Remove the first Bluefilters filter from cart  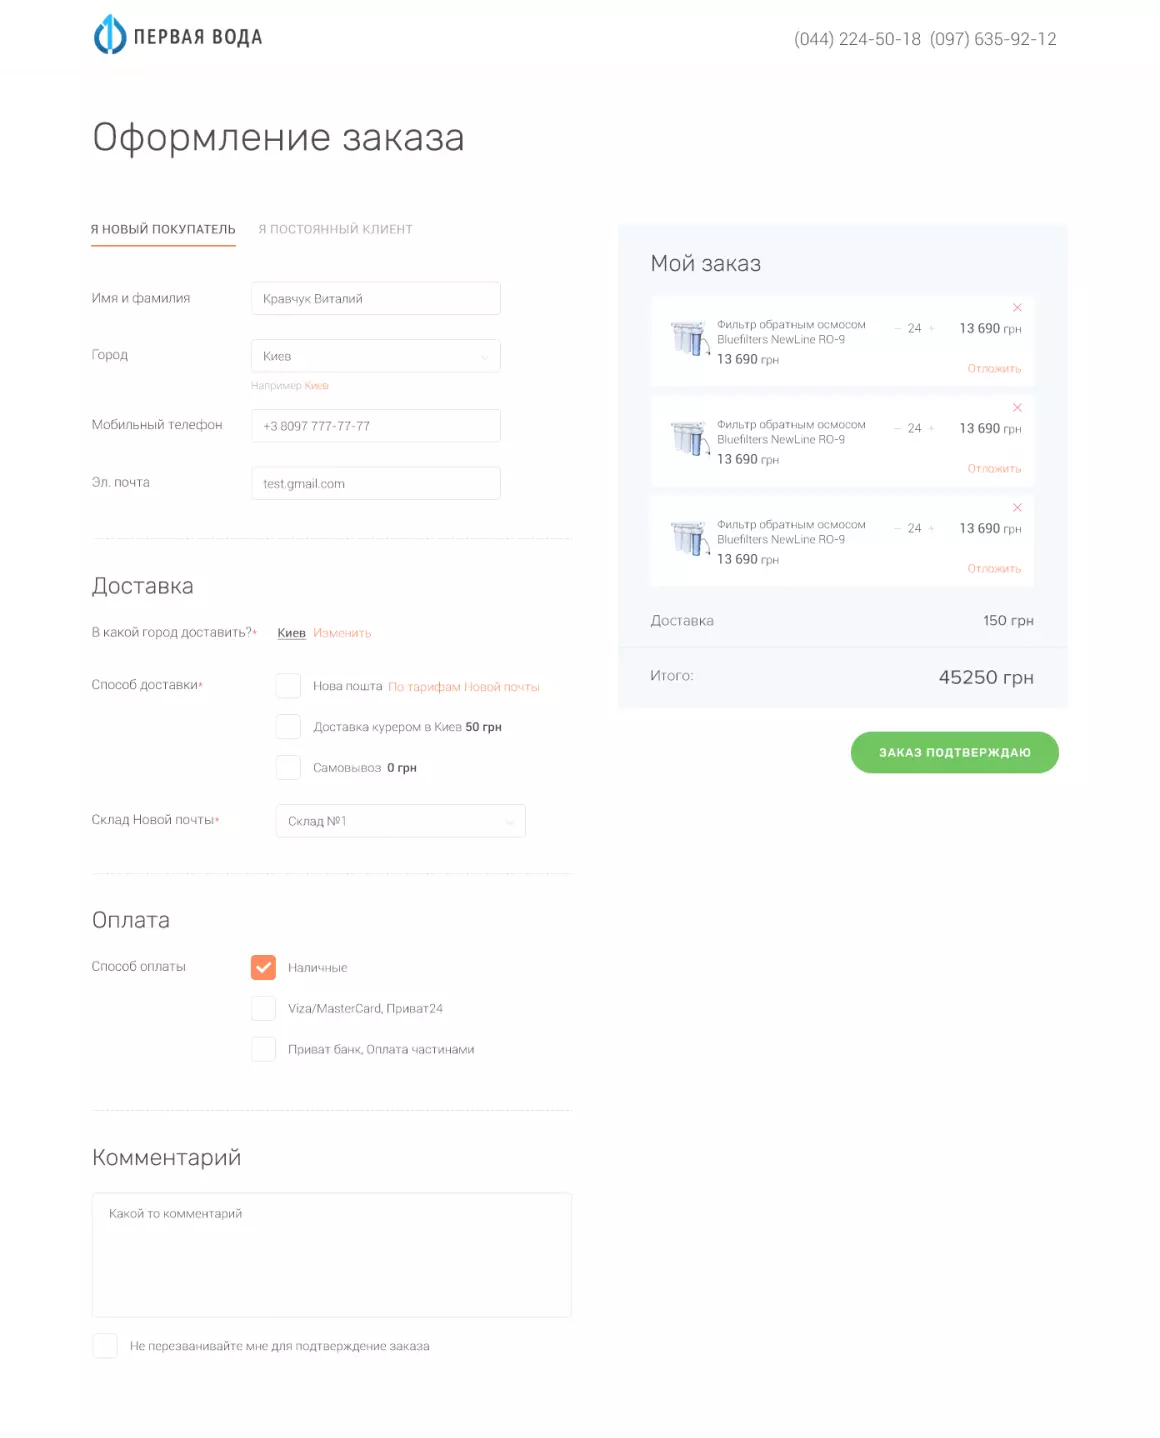pos(1017,309)
